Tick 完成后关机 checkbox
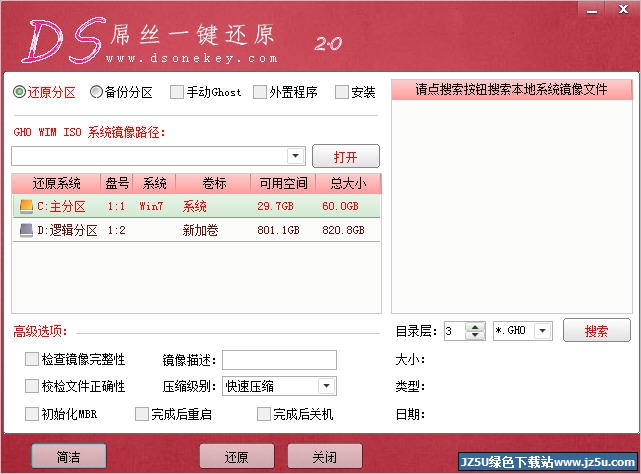Image resolution: width=641 pixels, height=474 pixels. [264, 414]
